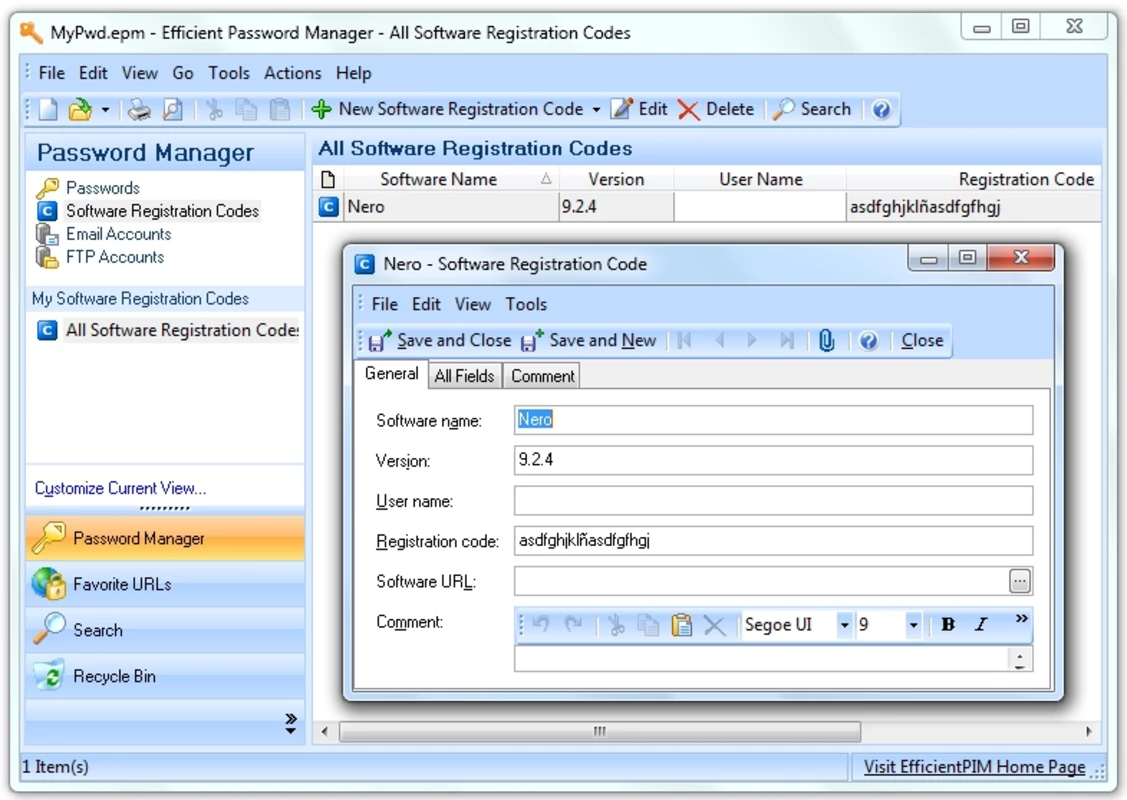The width and height of the screenshot is (1127, 800).
Task: Click the Previous record arrow icon
Action: (719, 341)
